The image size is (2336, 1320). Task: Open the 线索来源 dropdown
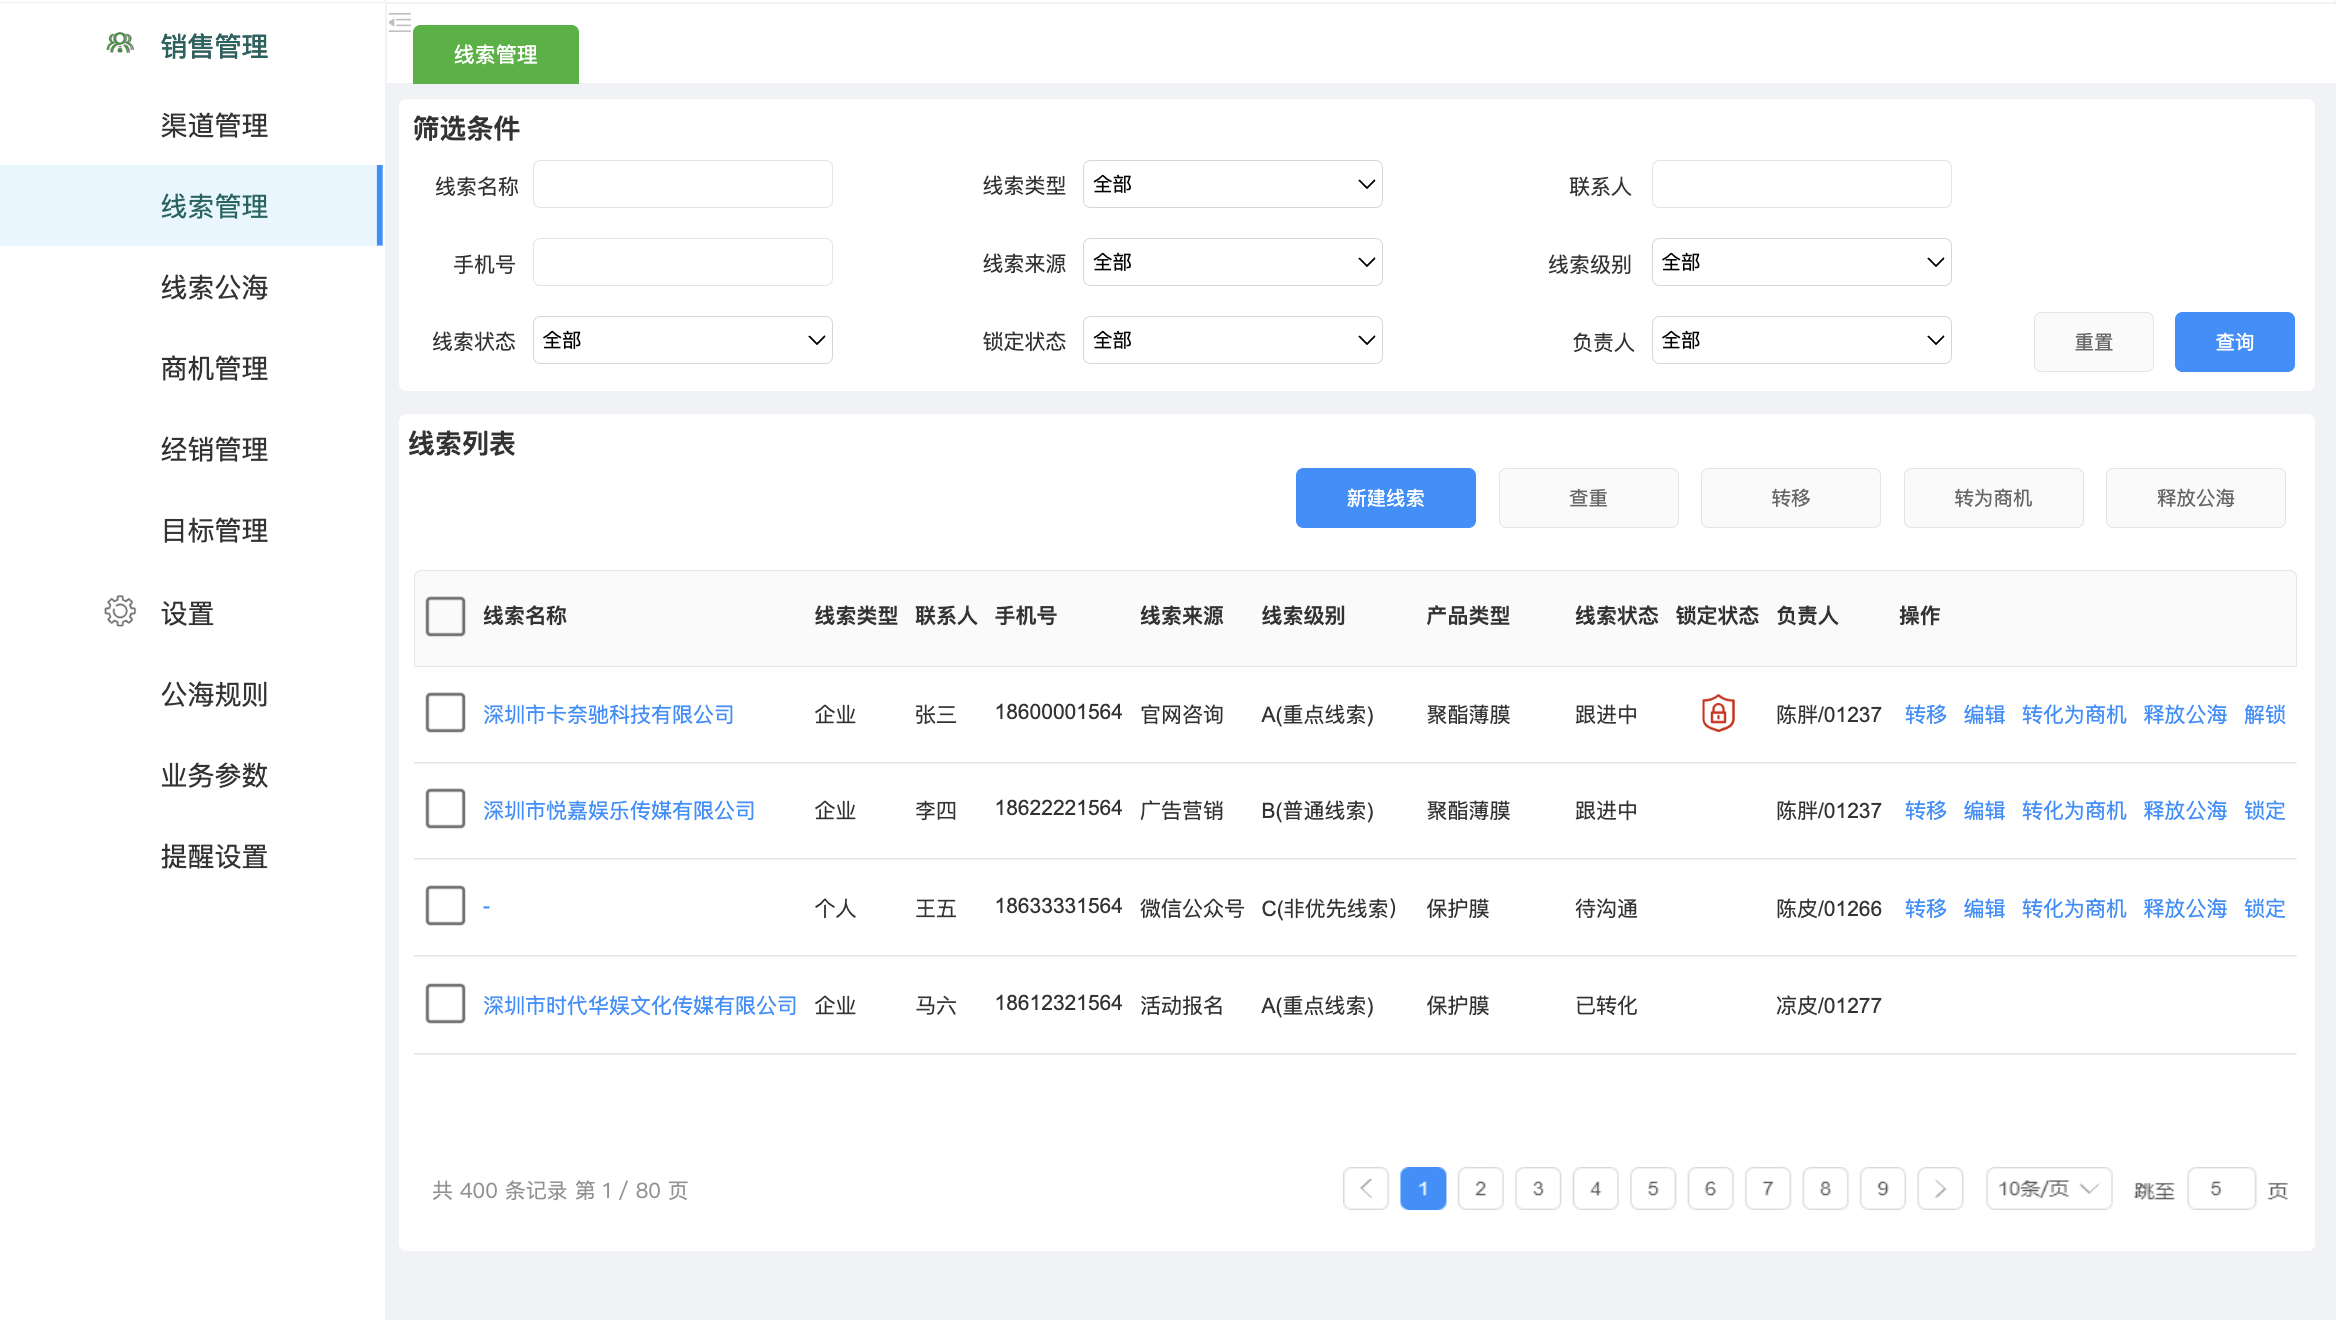pos(1233,262)
